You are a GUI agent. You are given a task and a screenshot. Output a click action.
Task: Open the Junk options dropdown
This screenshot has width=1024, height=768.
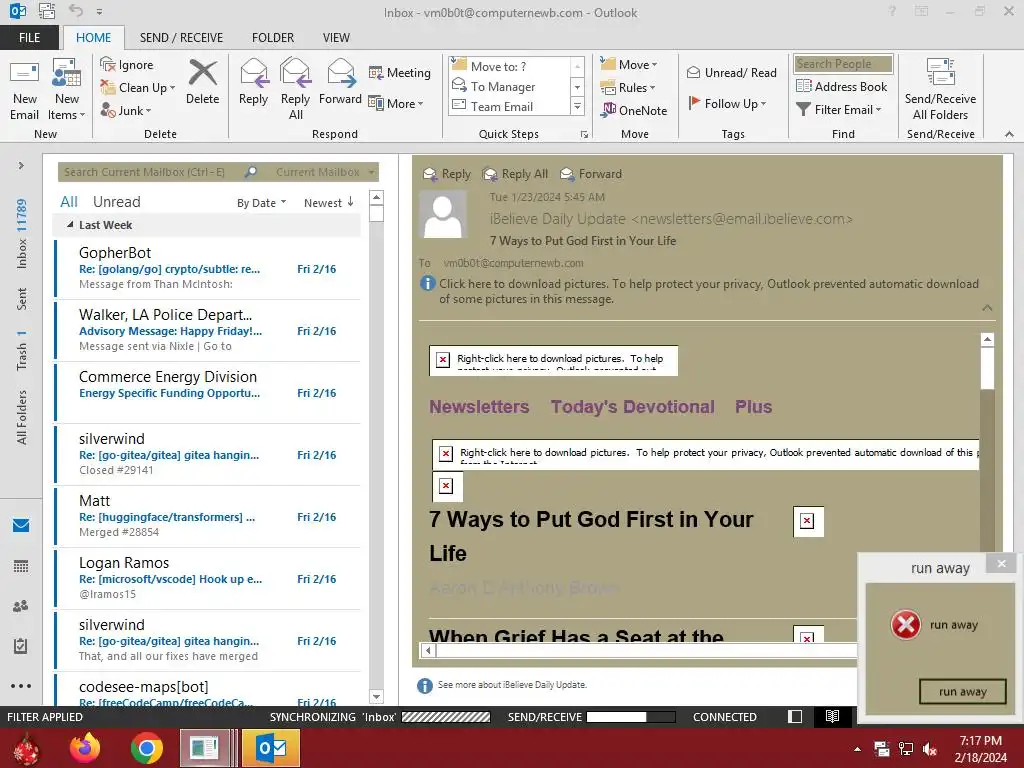point(125,110)
